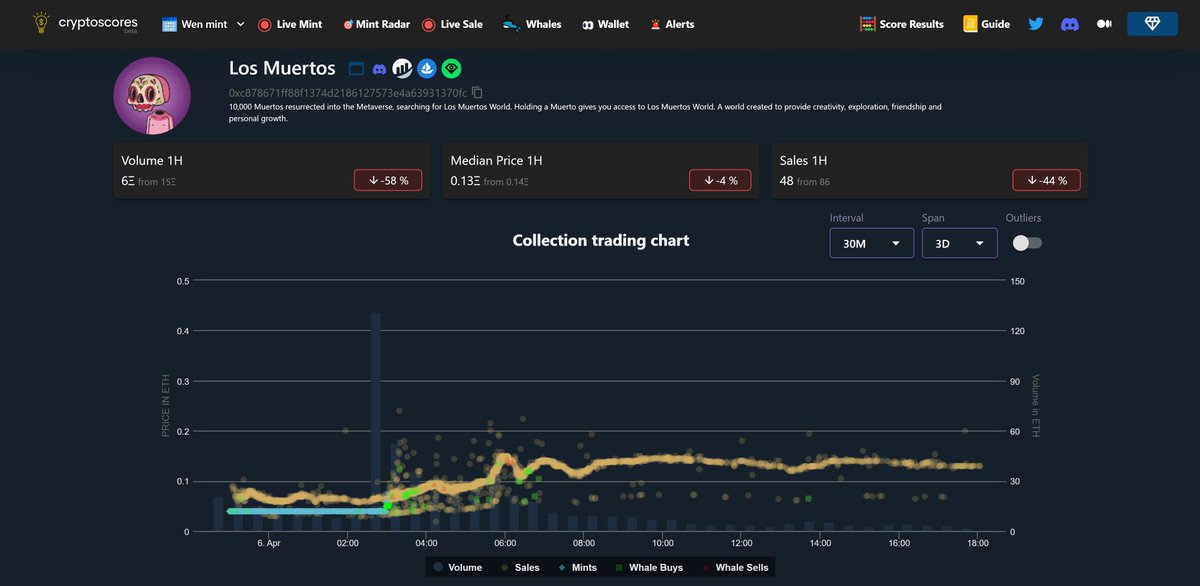Open the Alerts page
The height and width of the screenshot is (586, 1200).
[x=671, y=24]
